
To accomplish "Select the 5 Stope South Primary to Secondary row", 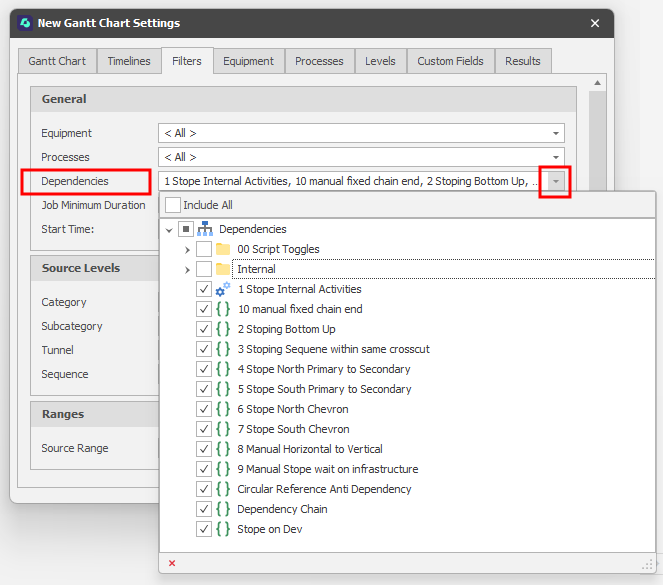I will click(x=324, y=389).
